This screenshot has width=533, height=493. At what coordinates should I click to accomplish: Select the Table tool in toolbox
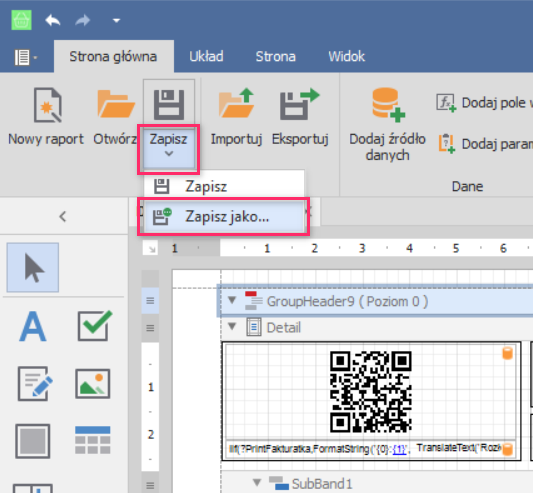92,440
